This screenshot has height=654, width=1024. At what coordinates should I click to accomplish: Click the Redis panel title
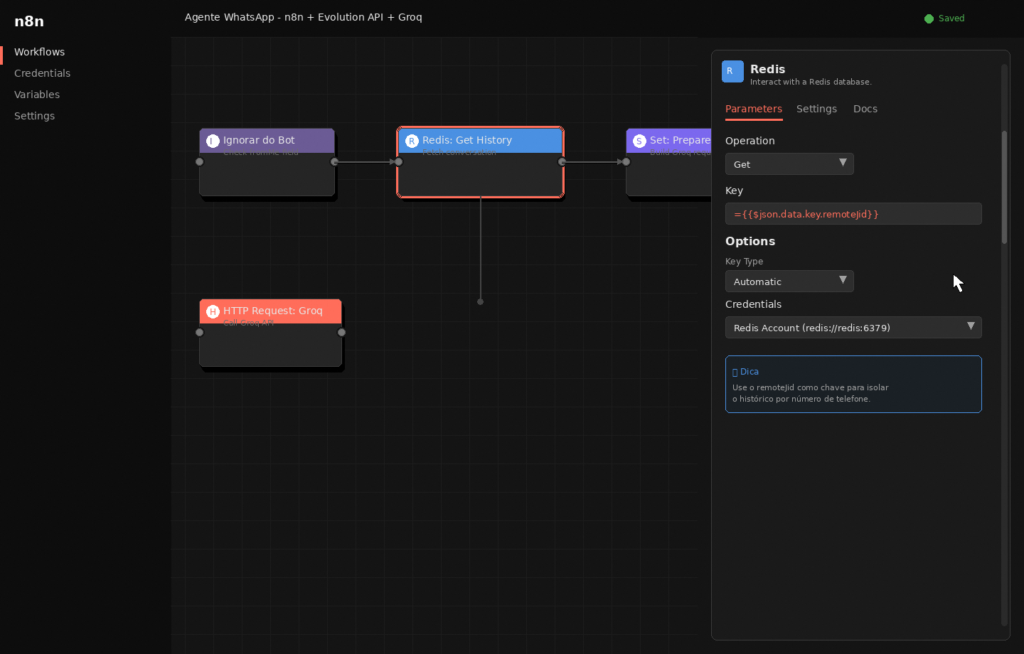(767, 69)
